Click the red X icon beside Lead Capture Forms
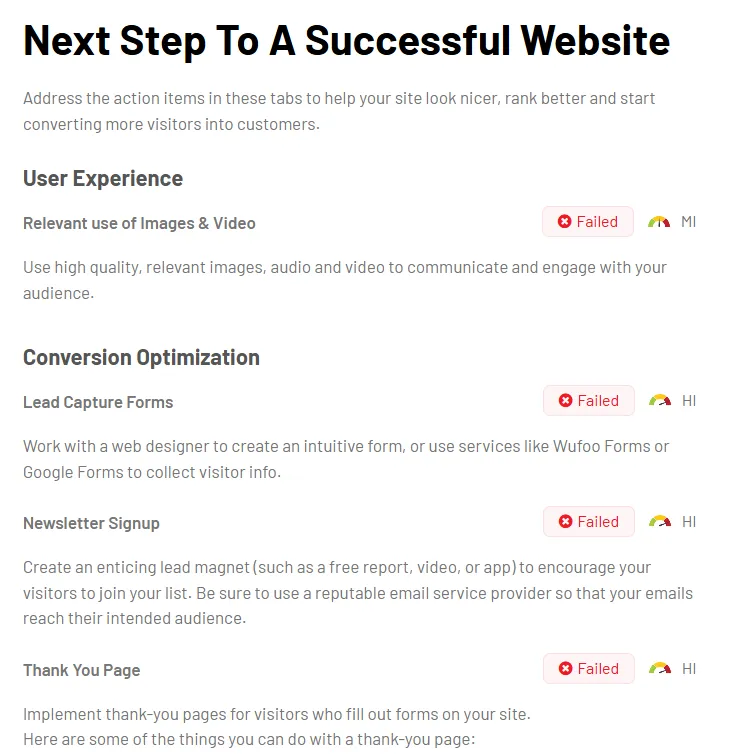Viewport: 753px width, 754px height. pyautogui.click(x=565, y=401)
